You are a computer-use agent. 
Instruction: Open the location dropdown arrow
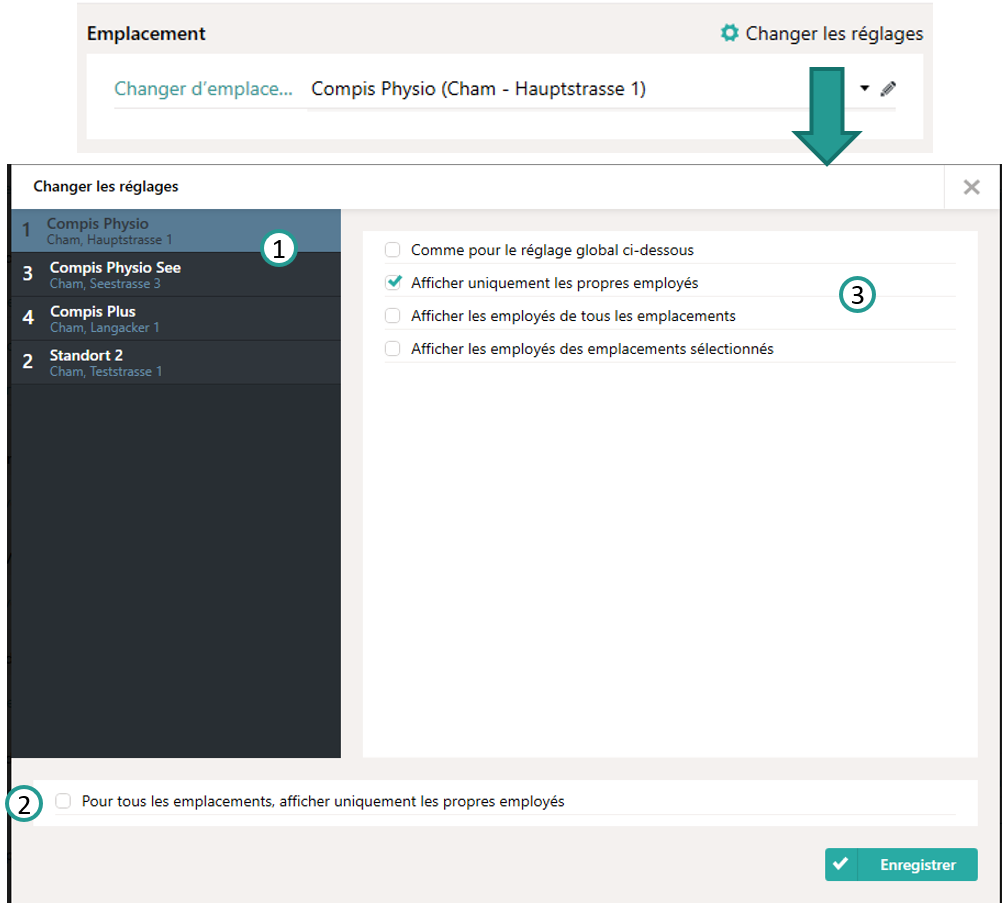pos(865,89)
